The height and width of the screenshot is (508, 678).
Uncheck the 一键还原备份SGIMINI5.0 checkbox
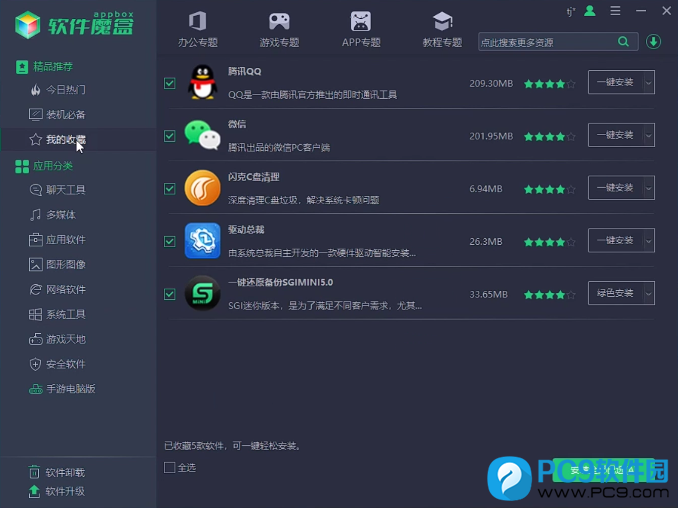[170, 294]
